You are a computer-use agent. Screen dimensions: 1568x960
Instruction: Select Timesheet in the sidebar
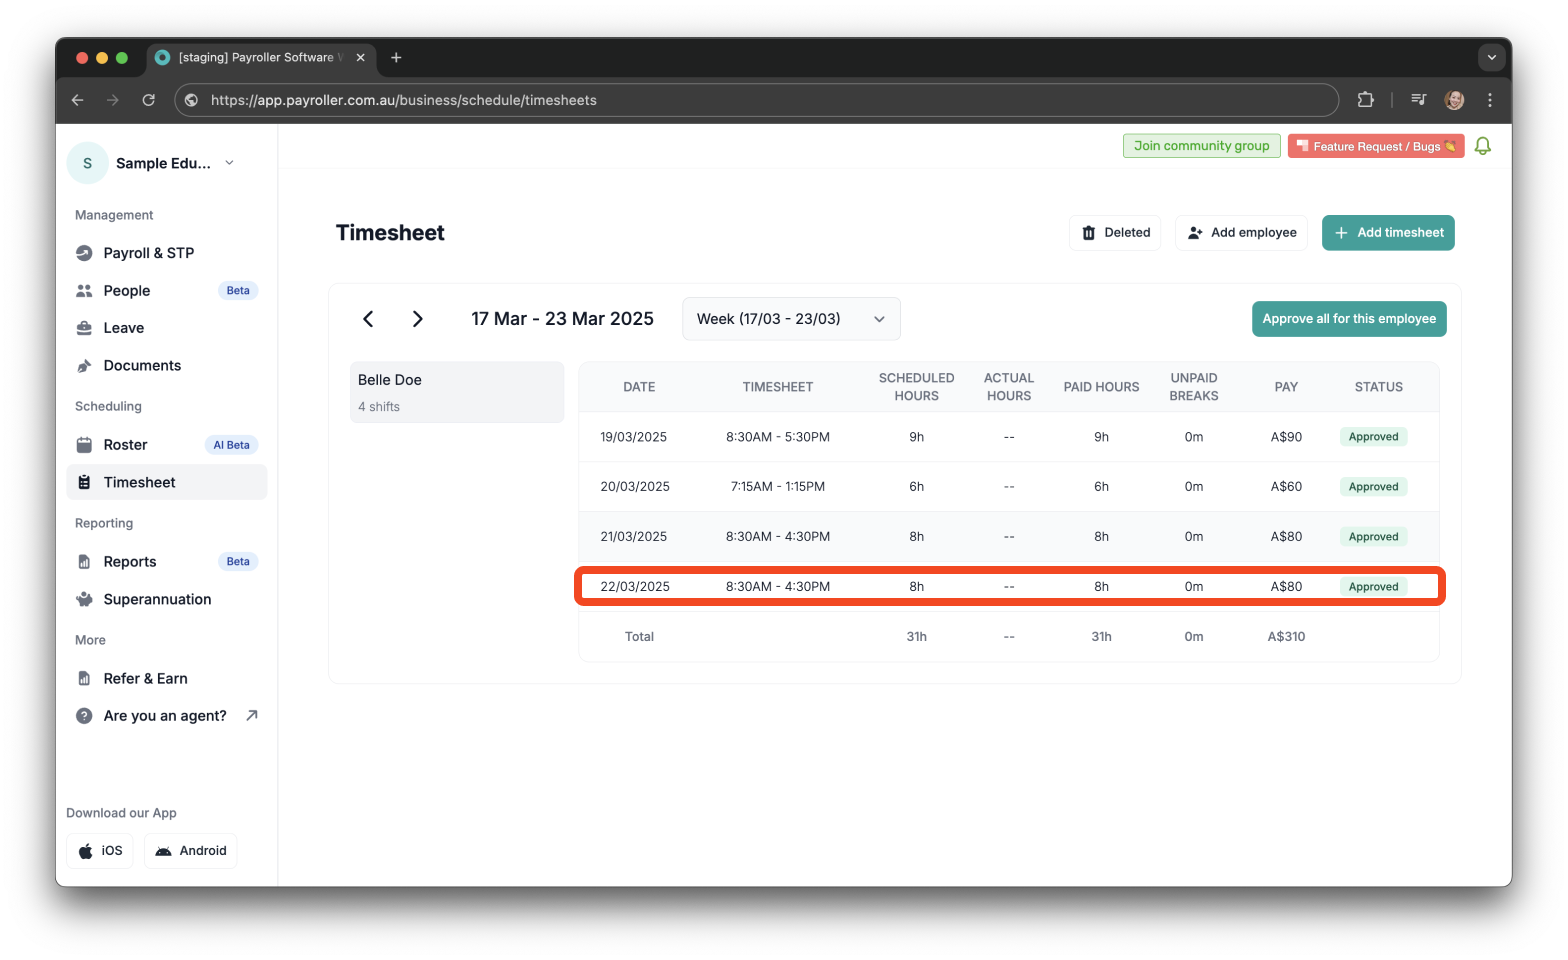click(x=166, y=482)
